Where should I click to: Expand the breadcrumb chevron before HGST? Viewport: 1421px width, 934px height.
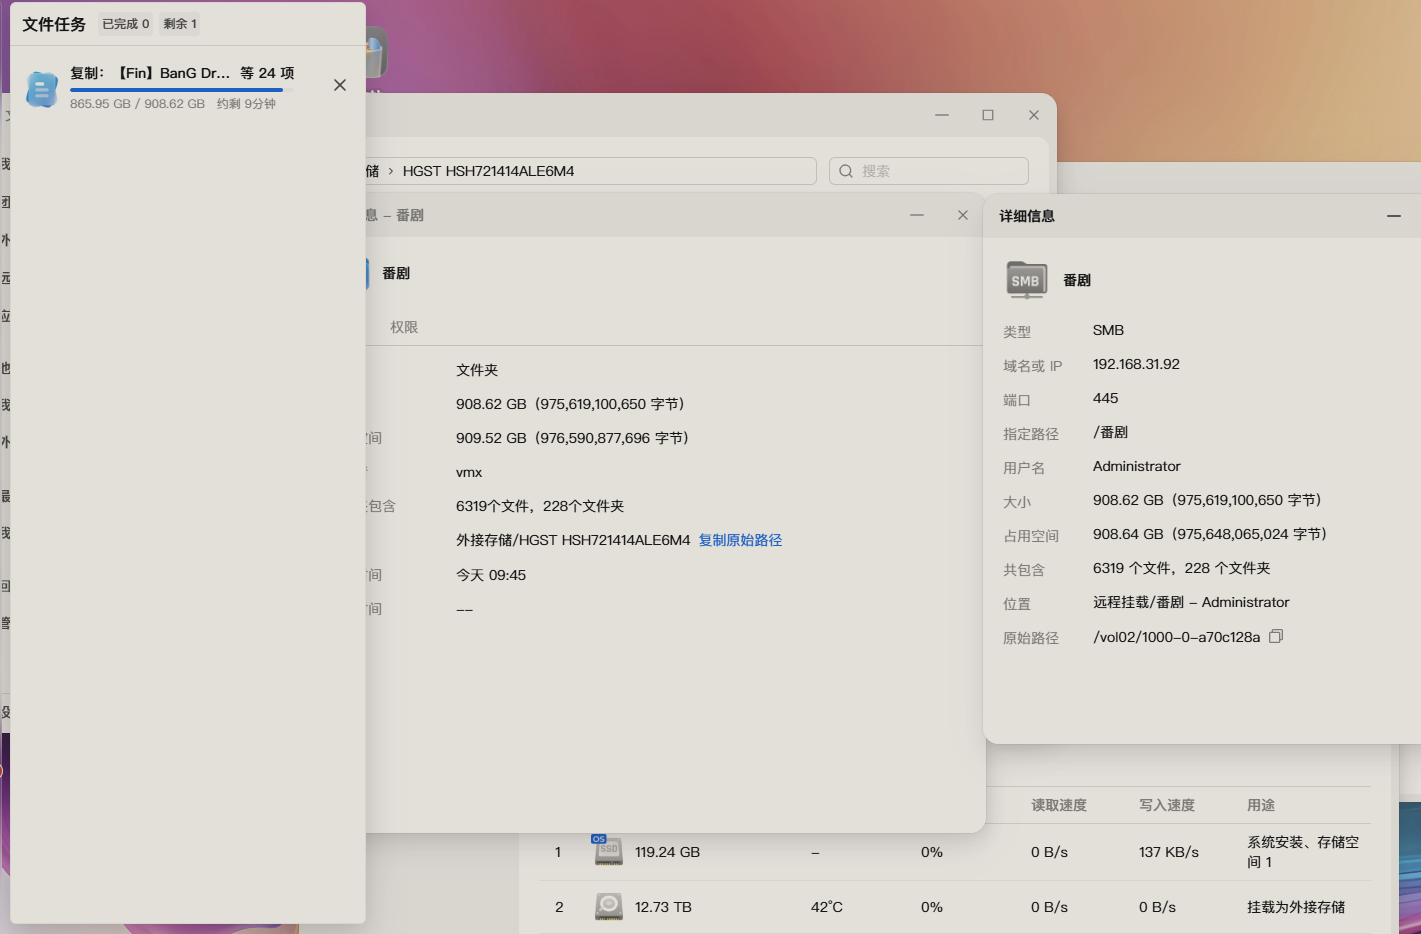[x=391, y=171]
